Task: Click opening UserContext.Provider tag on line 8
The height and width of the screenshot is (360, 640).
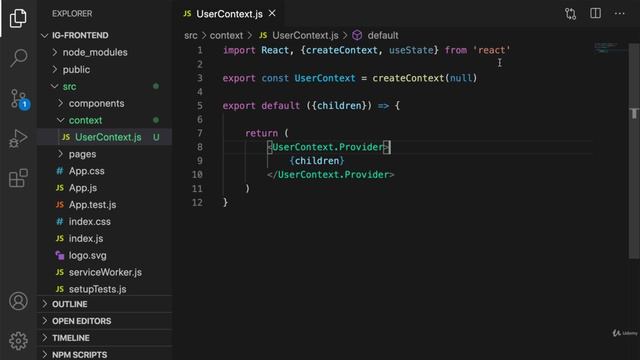Action: [x=329, y=147]
